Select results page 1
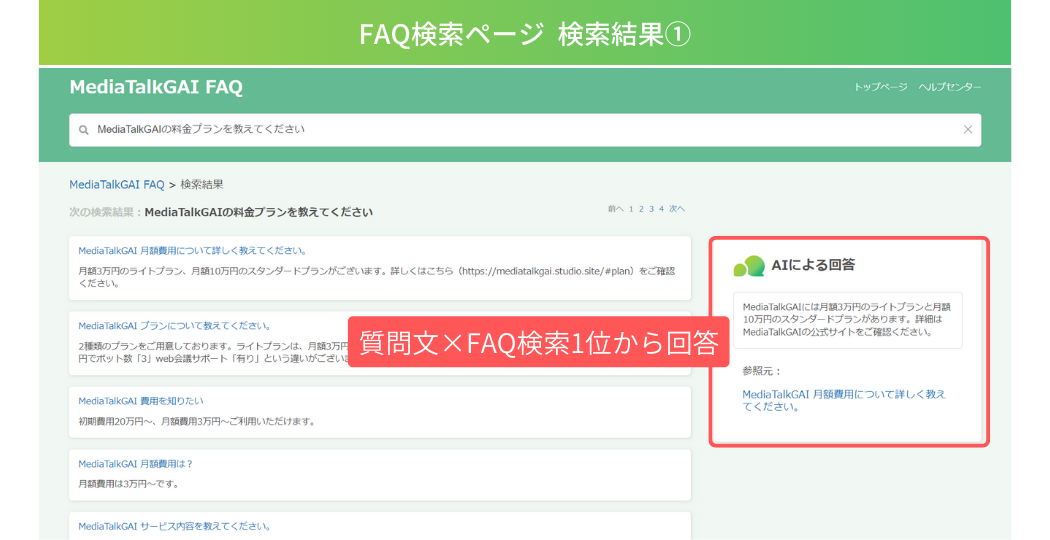 point(631,209)
